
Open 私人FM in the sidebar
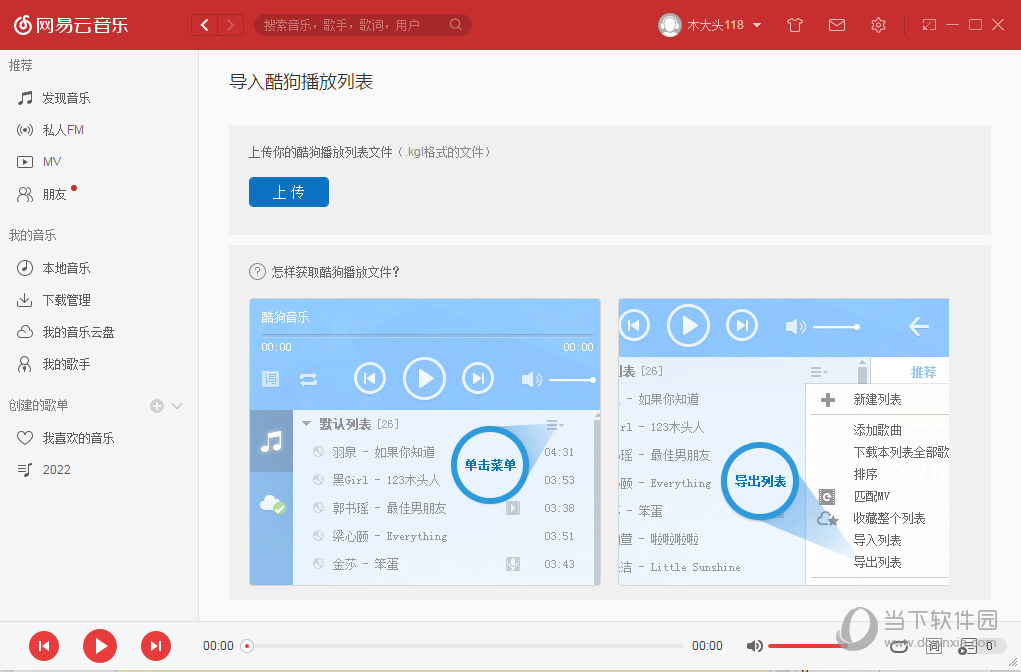(65, 129)
